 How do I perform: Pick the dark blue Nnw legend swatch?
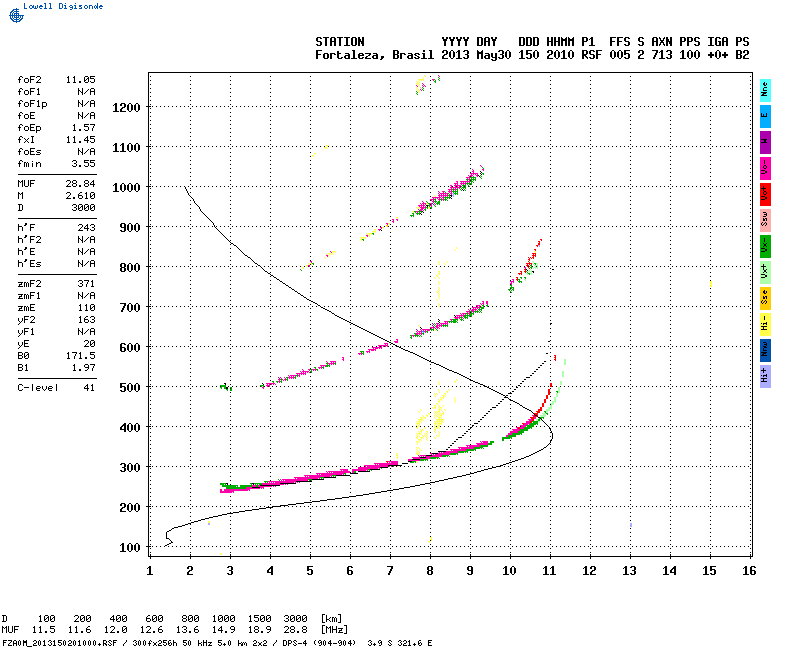click(x=765, y=351)
